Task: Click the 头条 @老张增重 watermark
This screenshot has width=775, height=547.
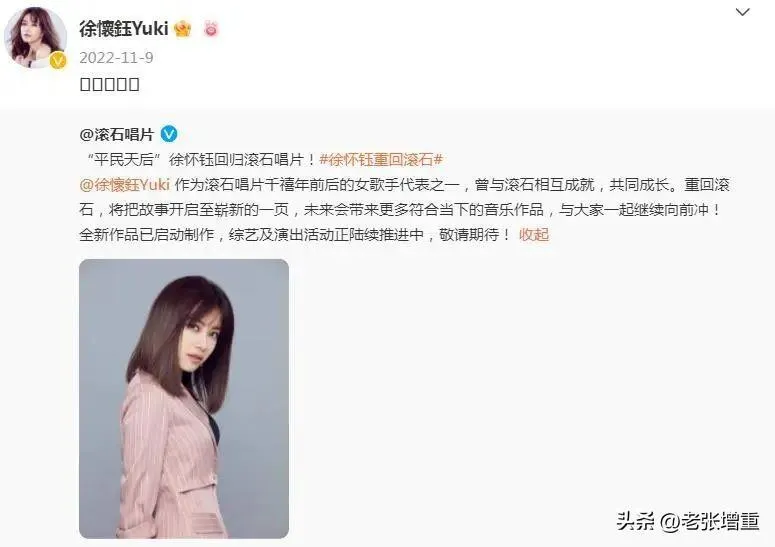Action: click(688, 521)
